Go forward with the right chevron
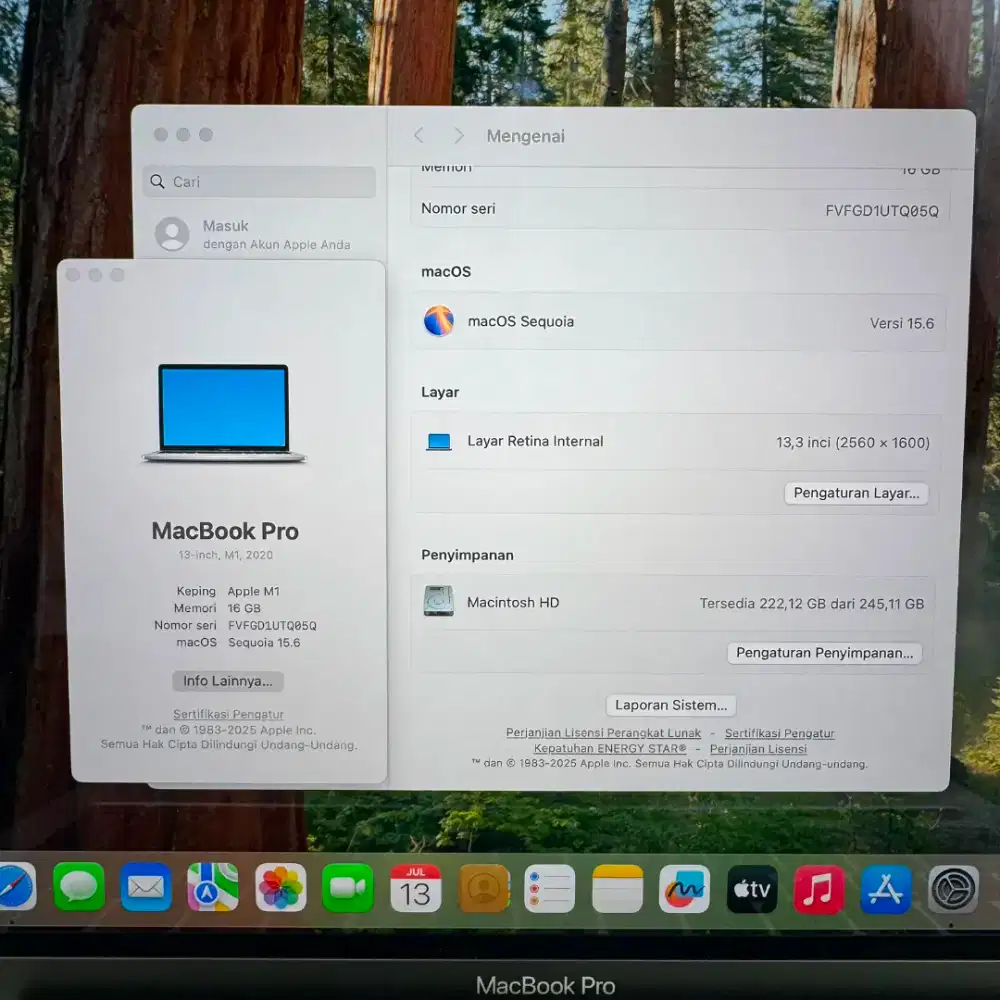 [x=458, y=135]
